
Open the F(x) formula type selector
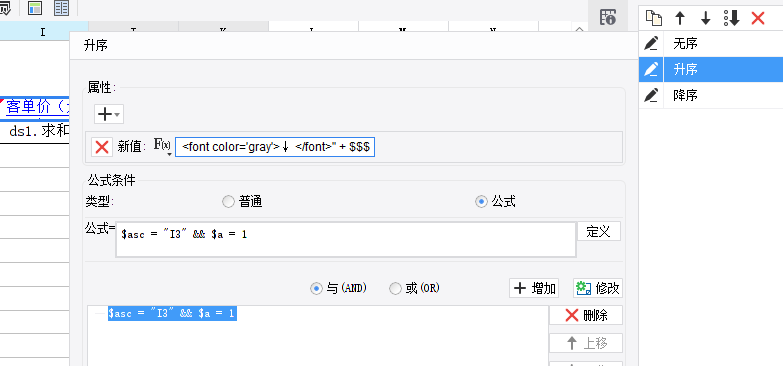click(x=162, y=147)
